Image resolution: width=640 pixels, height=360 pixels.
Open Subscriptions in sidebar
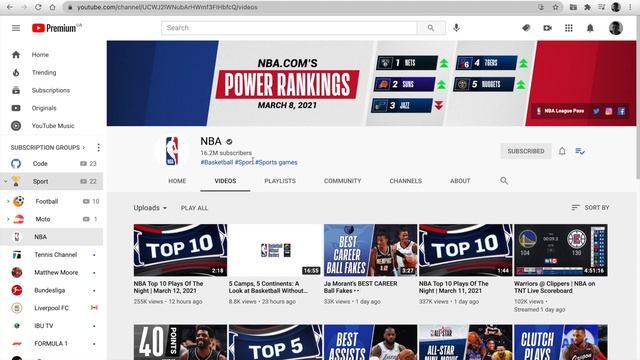coord(52,90)
